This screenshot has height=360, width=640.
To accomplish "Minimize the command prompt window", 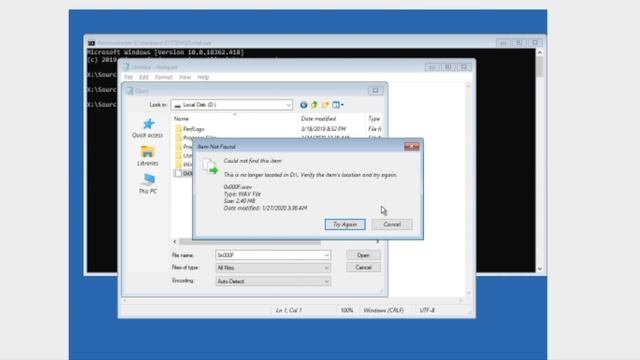I will coord(503,43).
